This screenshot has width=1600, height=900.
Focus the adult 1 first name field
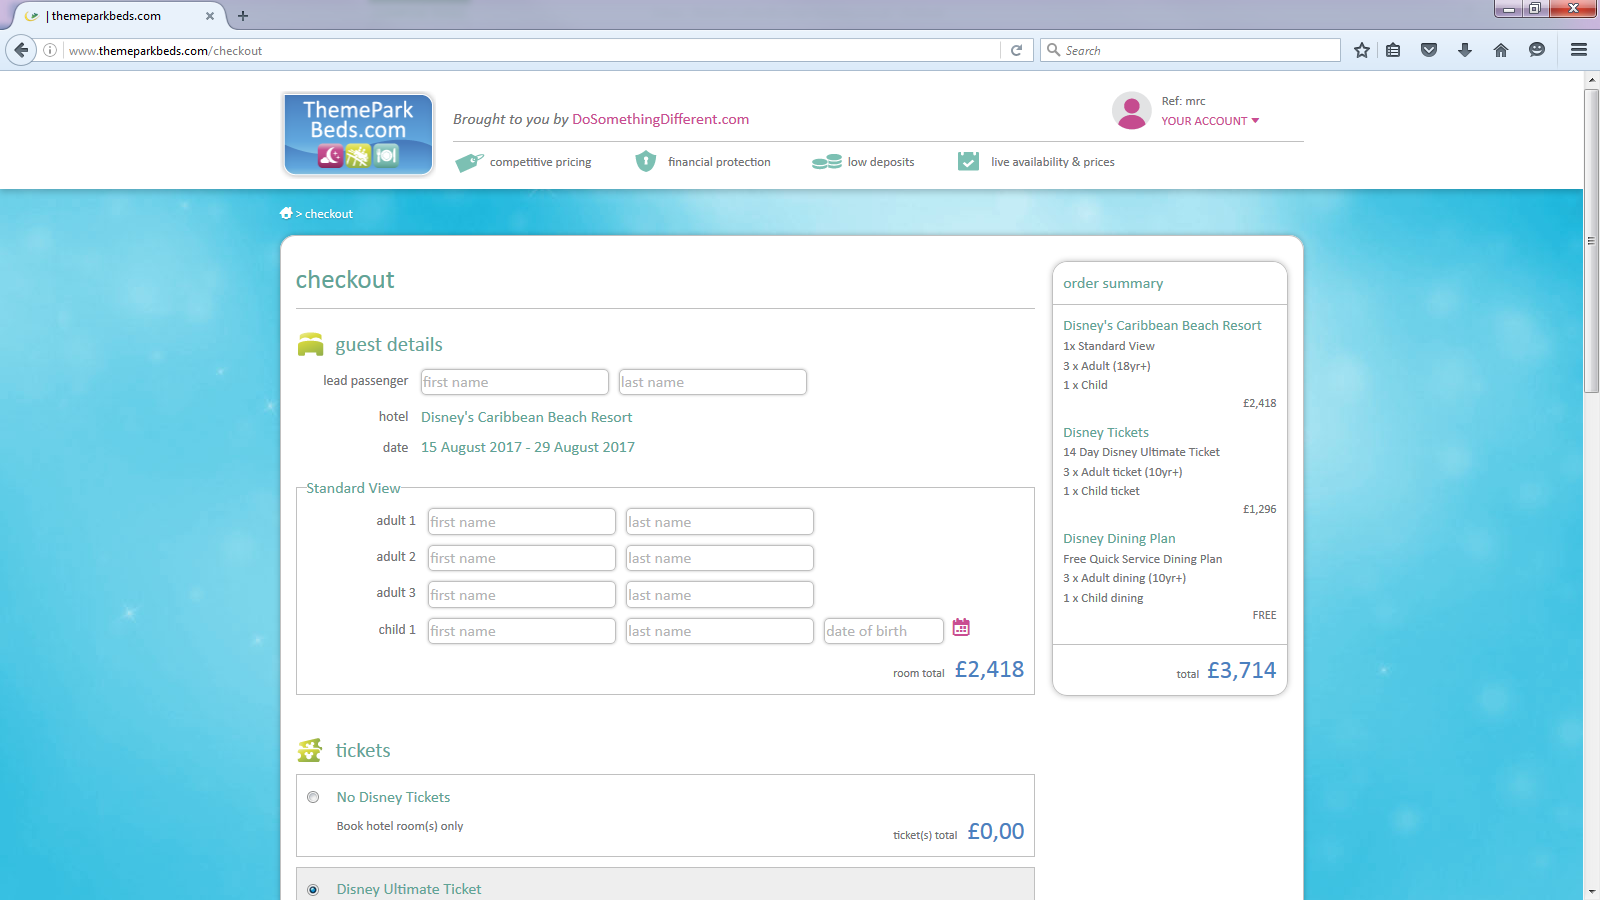521,522
